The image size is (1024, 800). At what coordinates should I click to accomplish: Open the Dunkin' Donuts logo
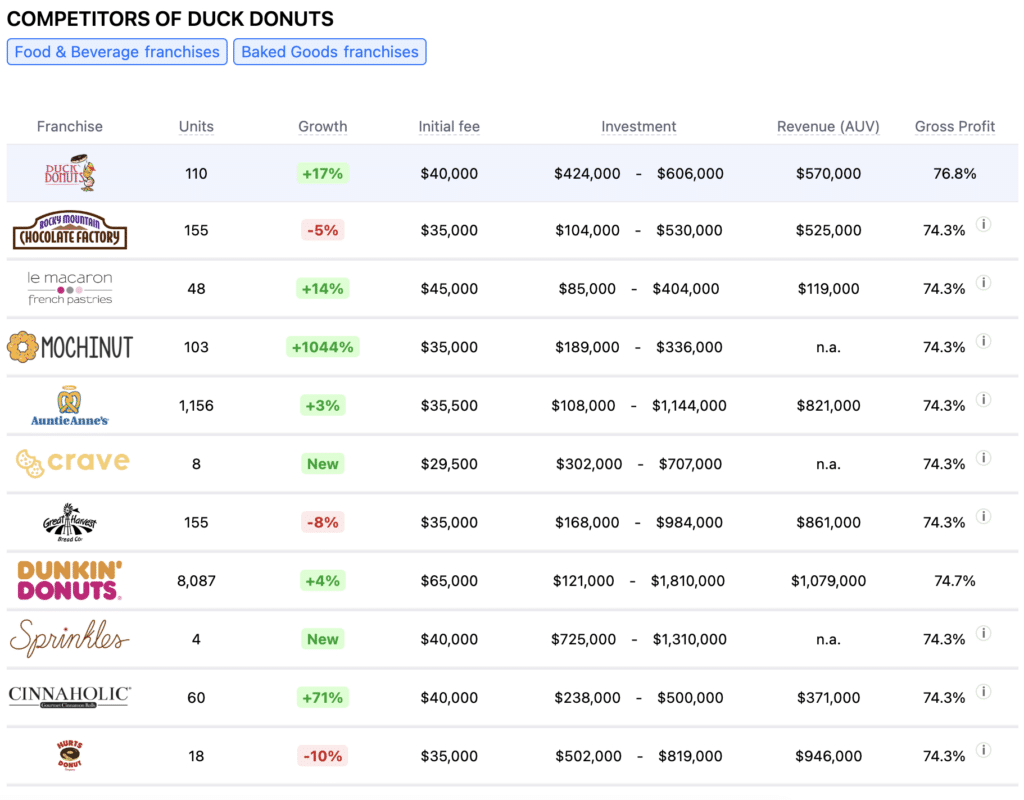coord(69,580)
